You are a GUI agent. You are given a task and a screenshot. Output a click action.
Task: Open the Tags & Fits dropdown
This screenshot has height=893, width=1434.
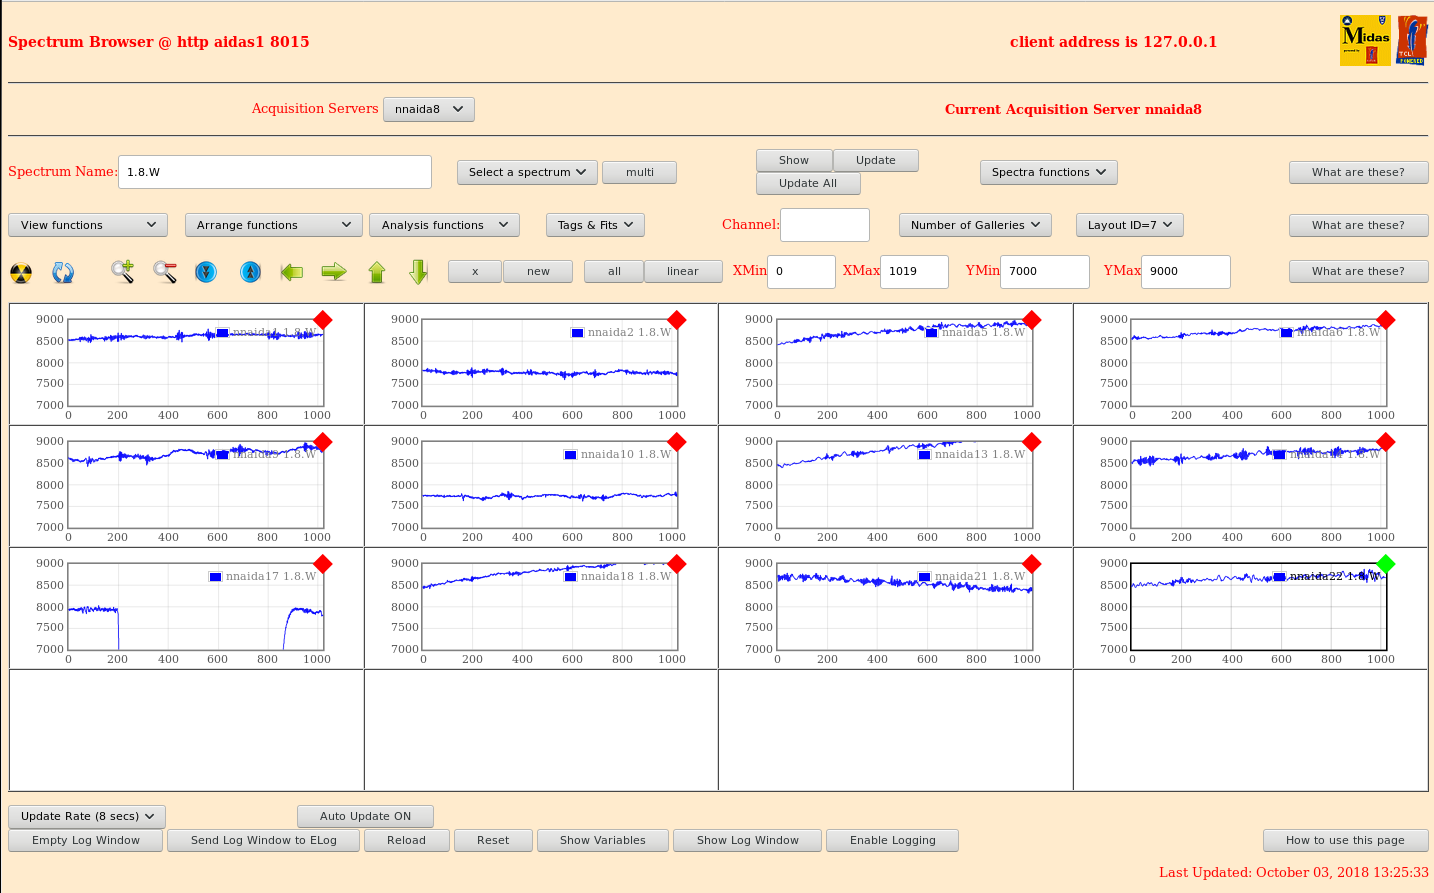pos(595,225)
